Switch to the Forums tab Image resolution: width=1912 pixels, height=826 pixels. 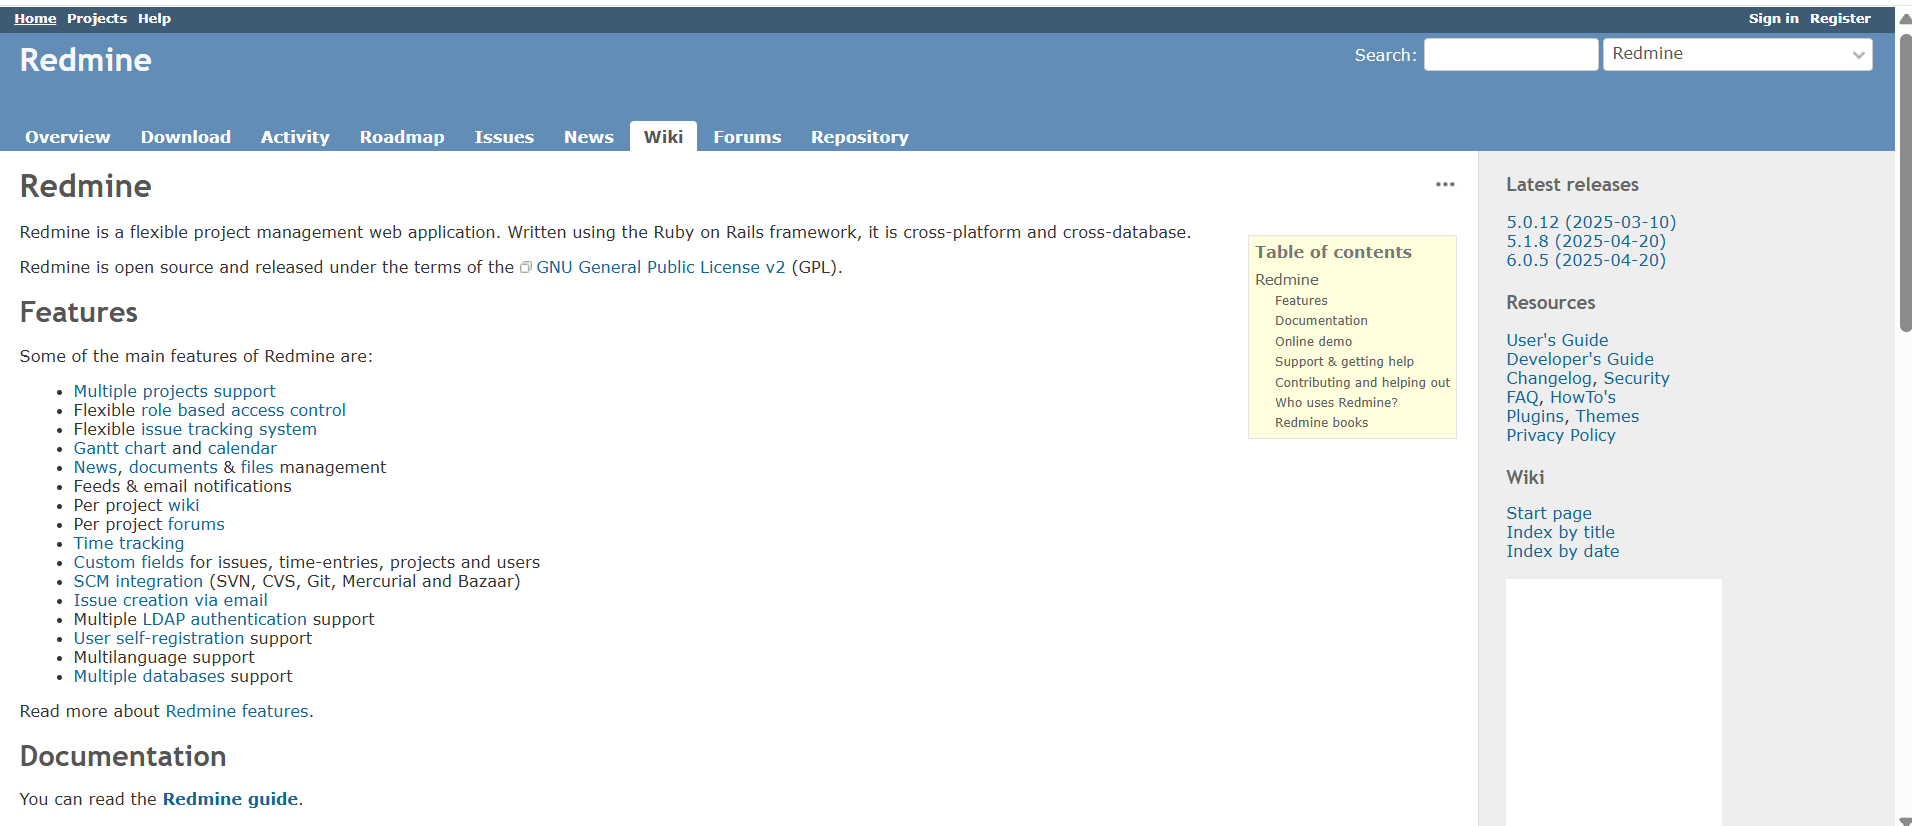(x=747, y=137)
